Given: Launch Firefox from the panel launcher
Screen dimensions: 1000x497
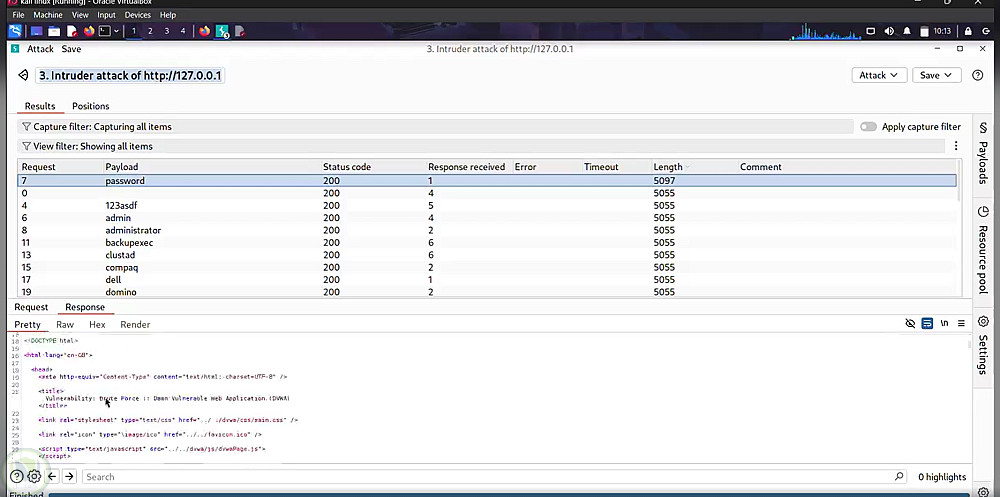Looking at the screenshot, I should pyautogui.click(x=89, y=31).
